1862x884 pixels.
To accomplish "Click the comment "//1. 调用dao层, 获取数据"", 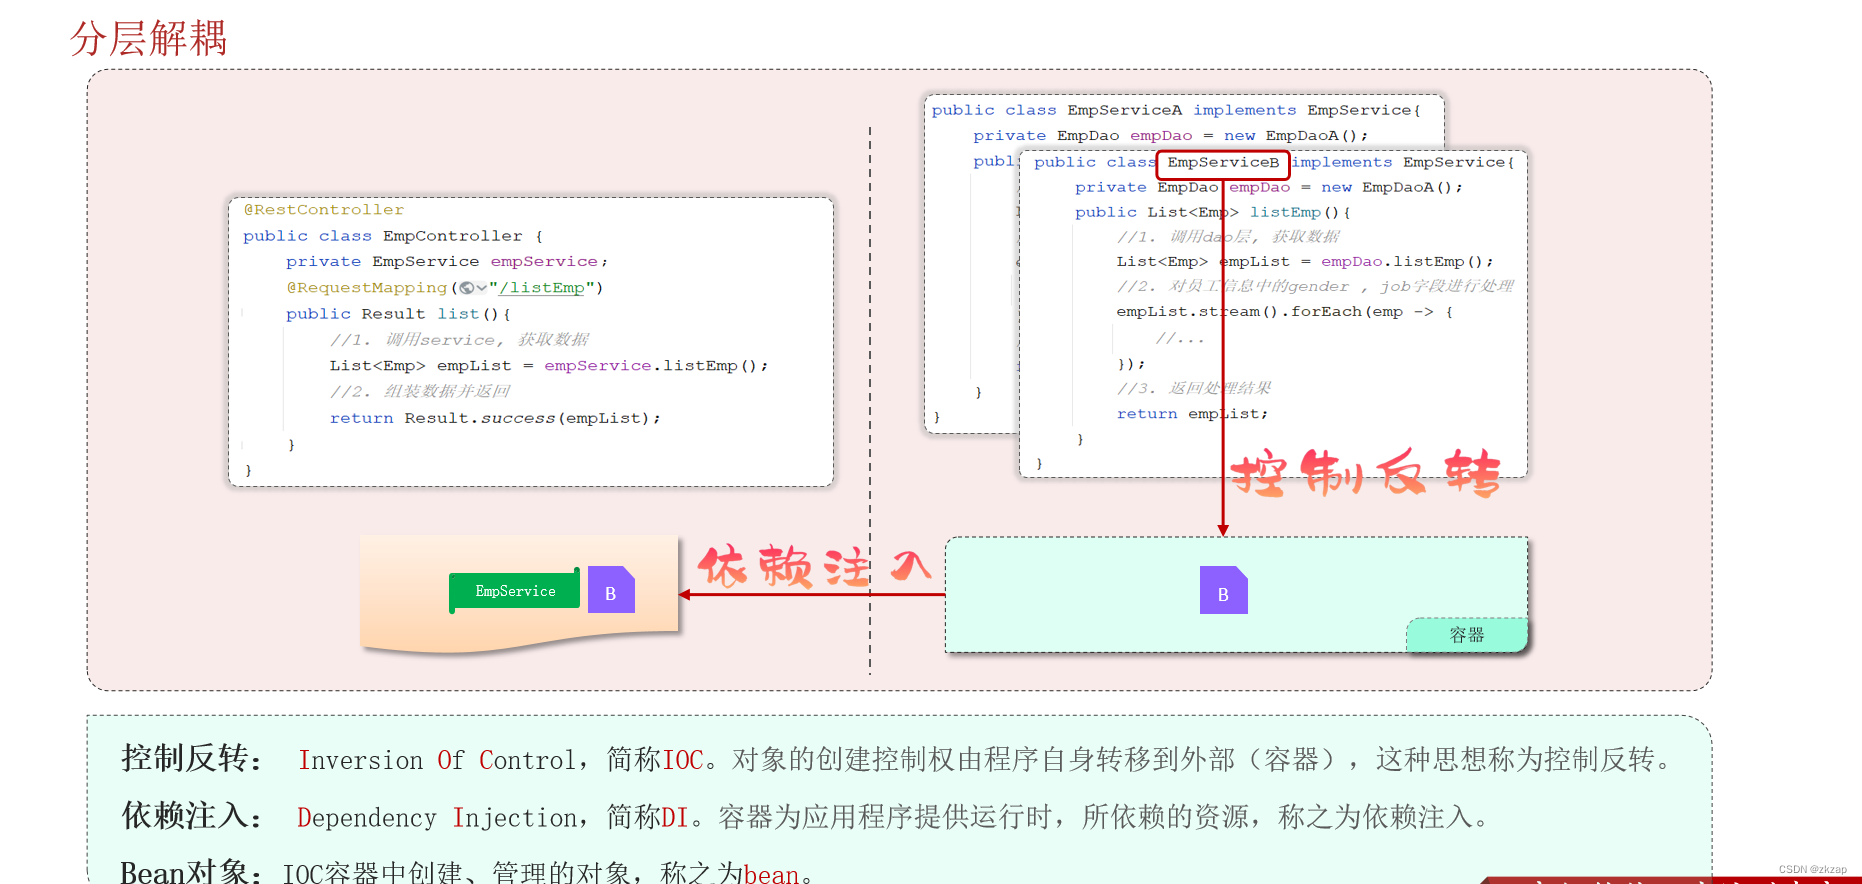I will pos(1228,237).
